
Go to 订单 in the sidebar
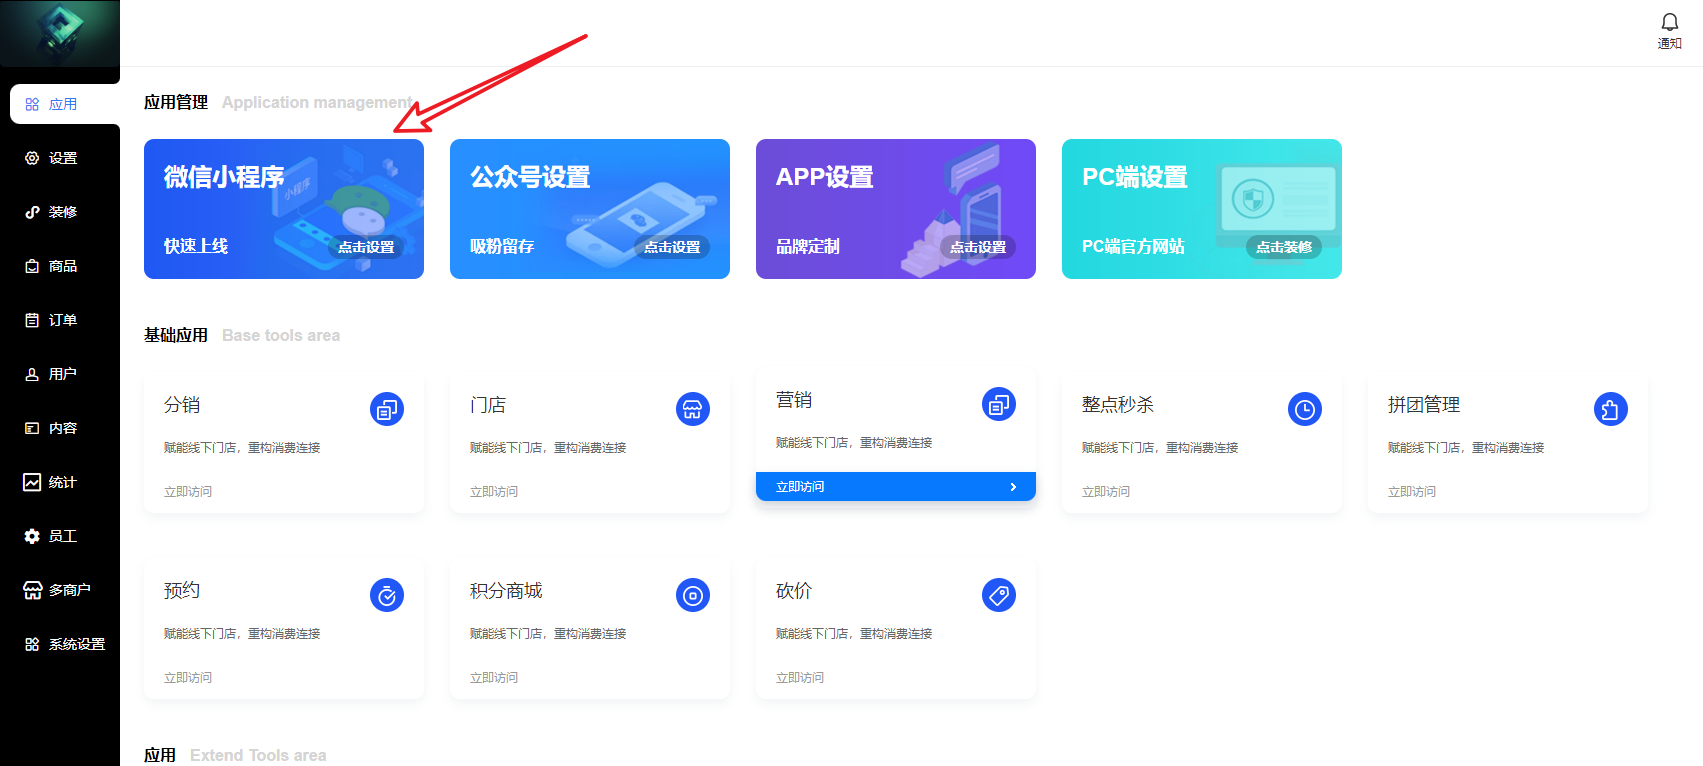pos(62,320)
